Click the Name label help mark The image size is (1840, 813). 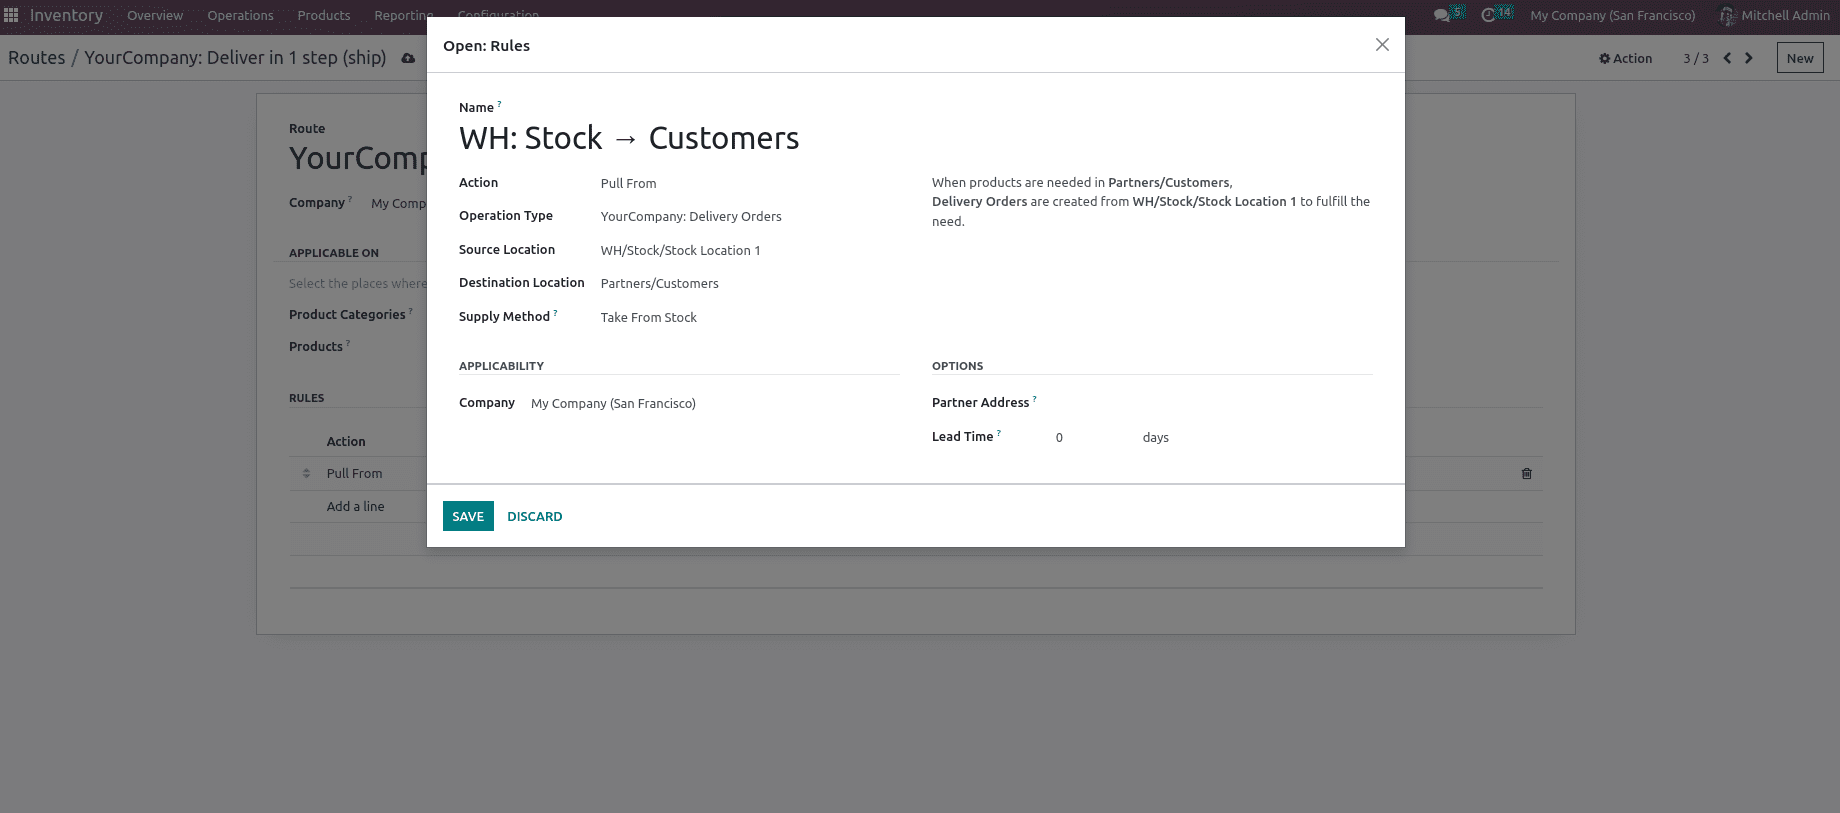499,104
